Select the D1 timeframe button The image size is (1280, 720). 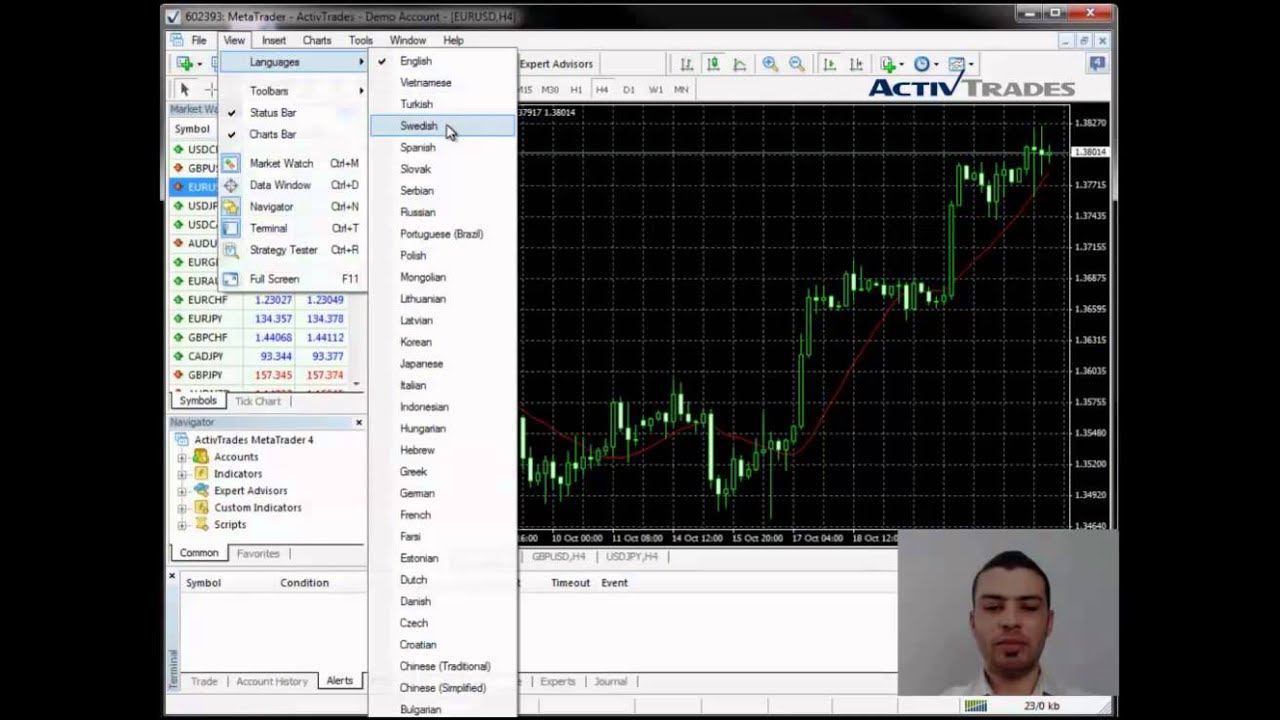point(629,90)
